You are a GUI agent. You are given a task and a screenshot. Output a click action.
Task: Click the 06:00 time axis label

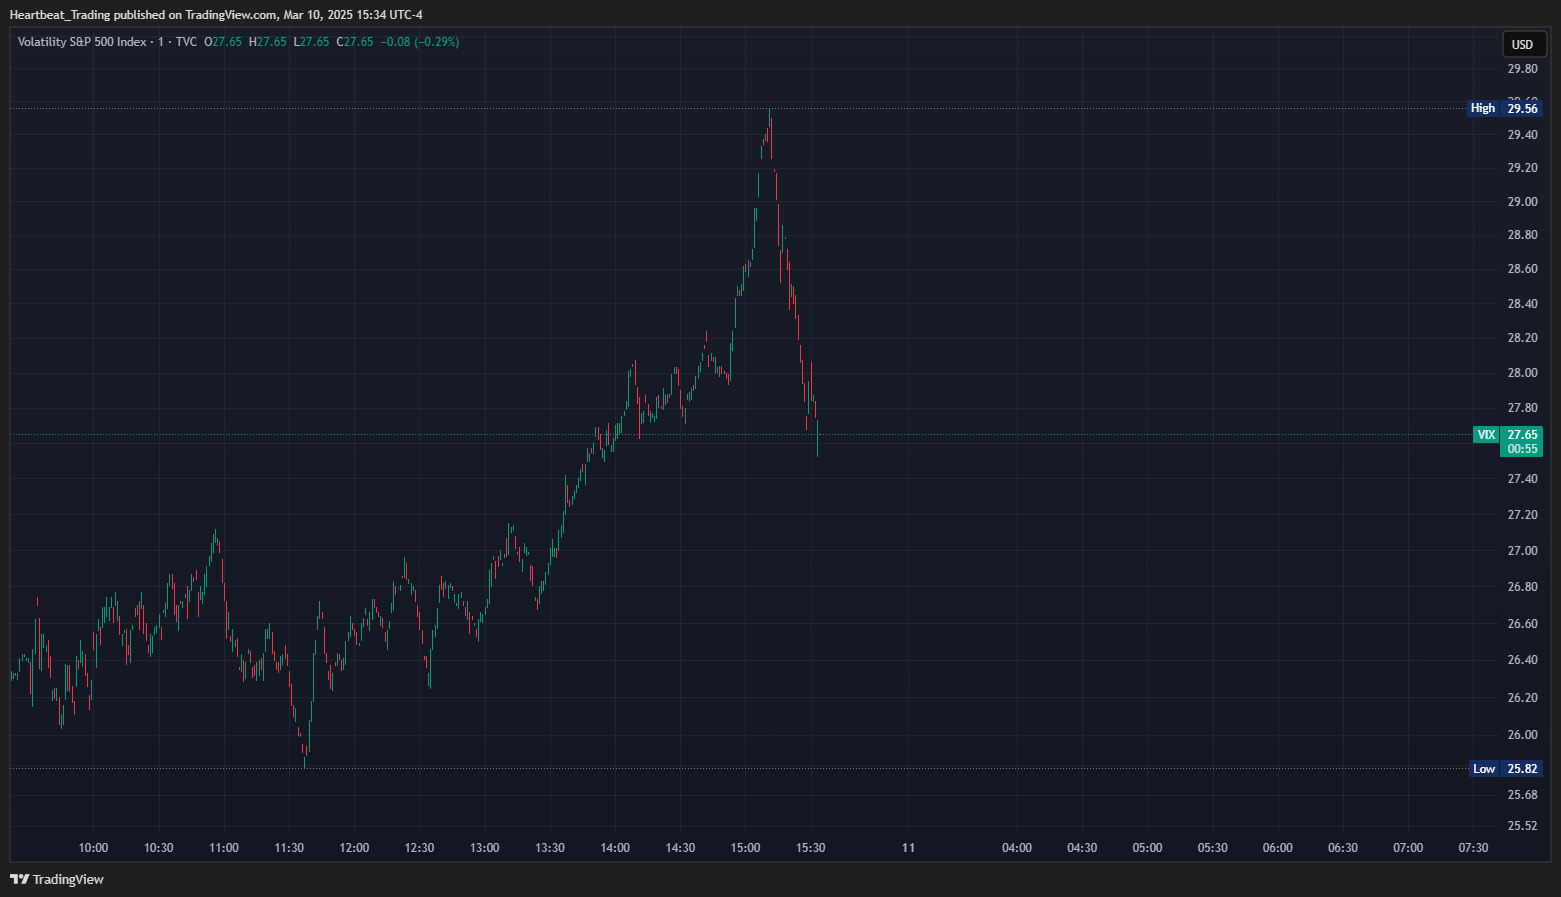click(1278, 848)
